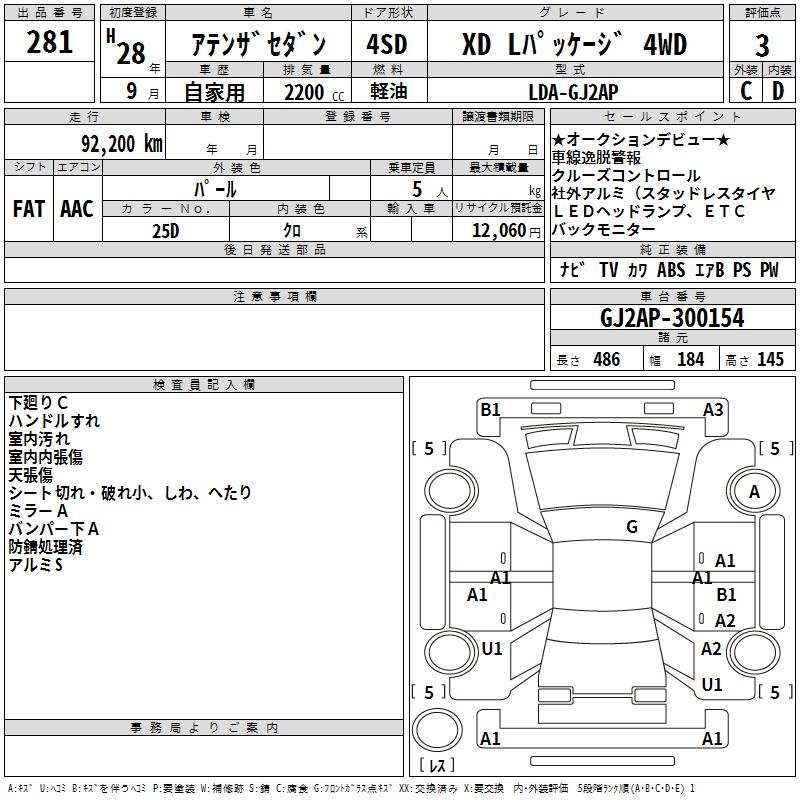Click the exterior grade 'C' under 外装
Viewport: 800px width, 800px height.
746,91
